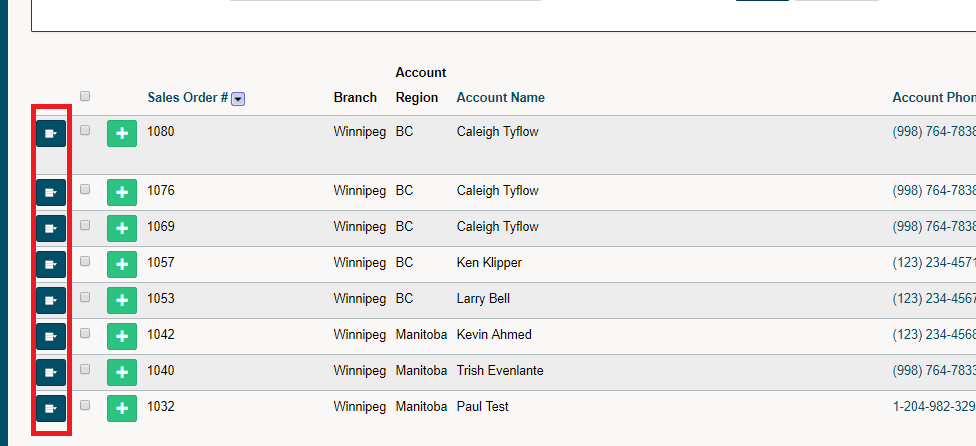Expand details for order 1057 via the plus
Viewport: 976px width, 446px height.
pyautogui.click(x=122, y=265)
